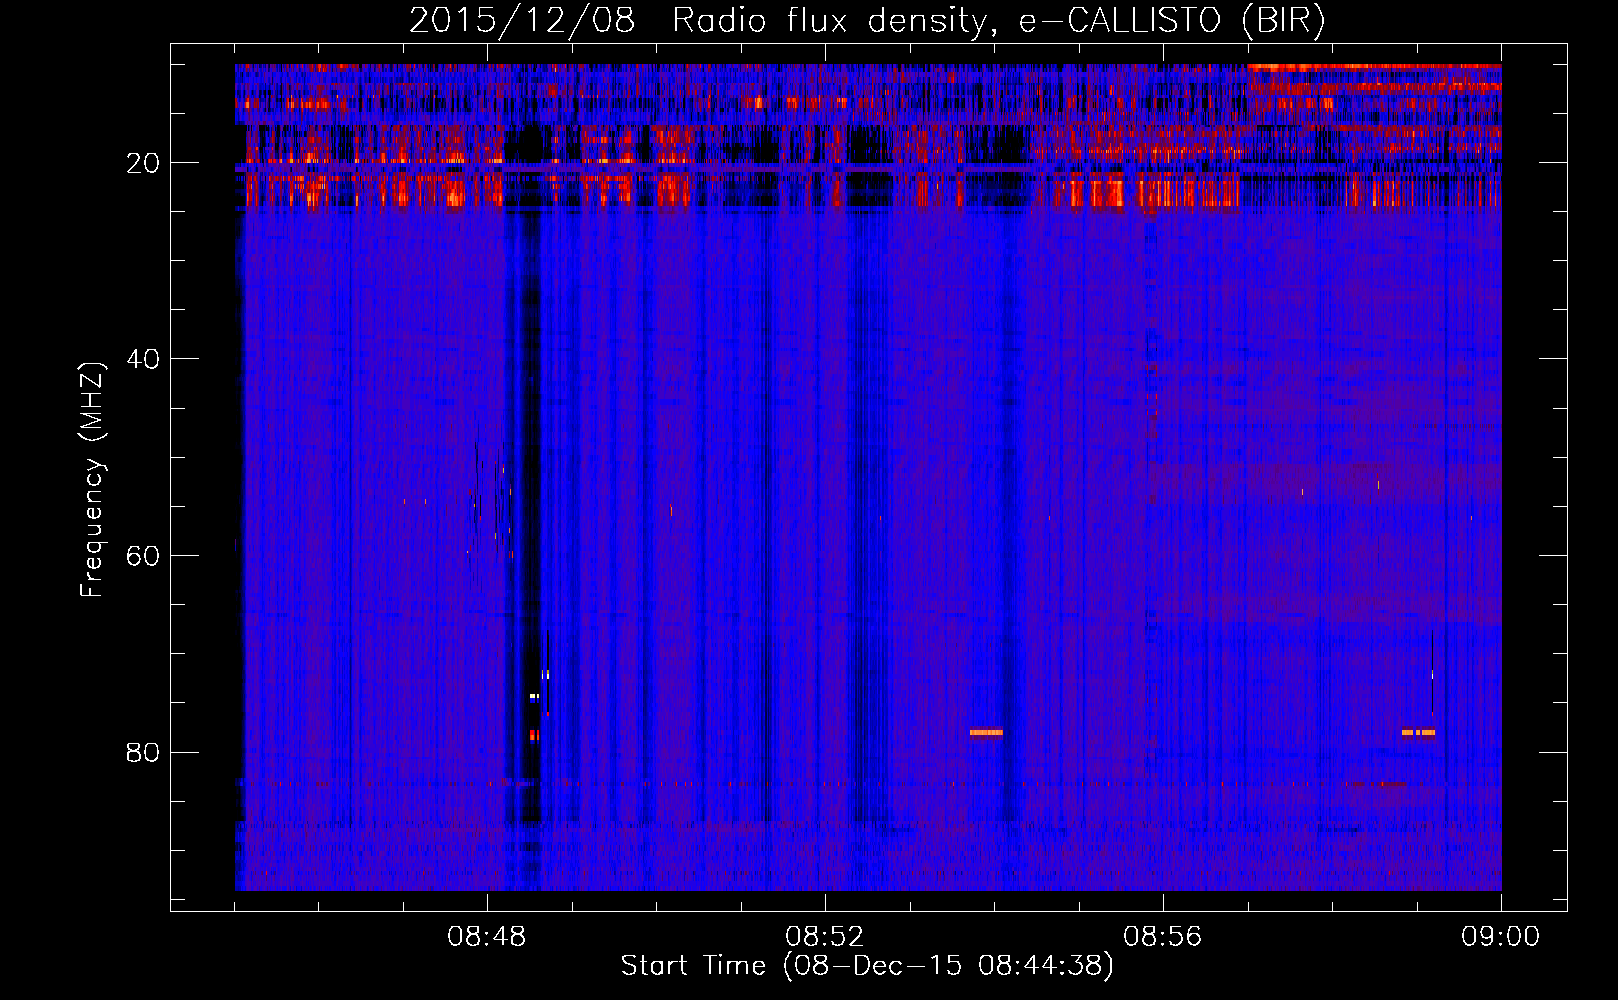Click the orange burst bar near 08:54

point(986,732)
